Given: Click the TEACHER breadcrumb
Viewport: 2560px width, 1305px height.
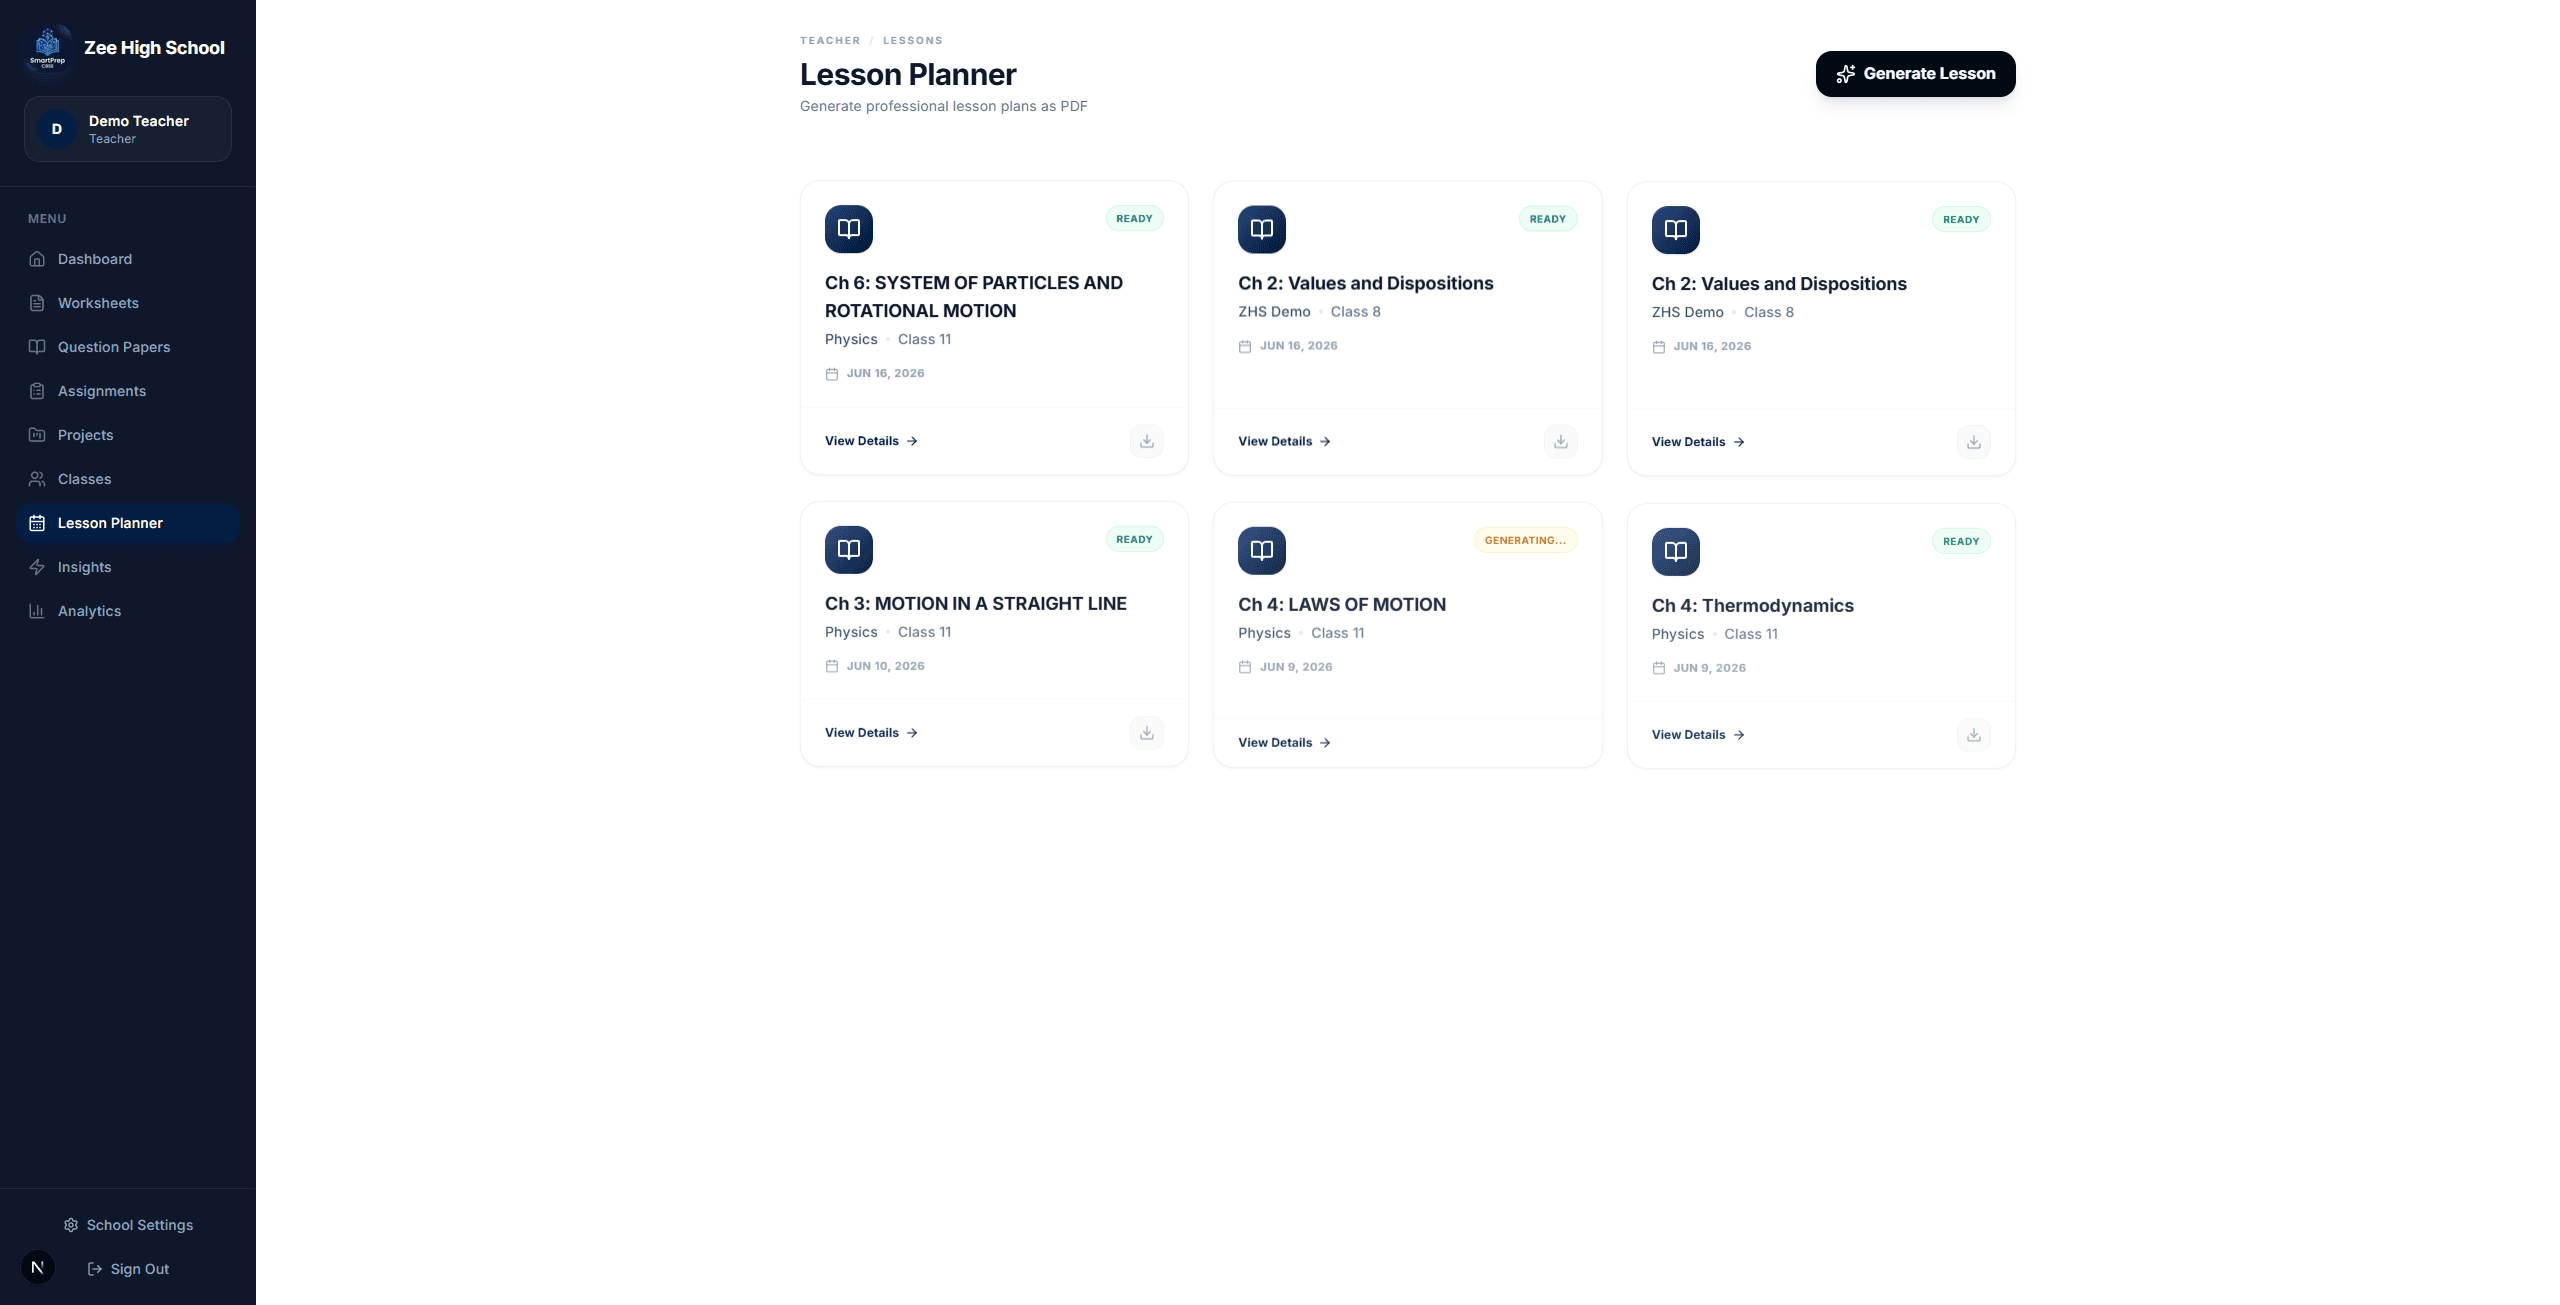Looking at the screenshot, I should pos(830,41).
